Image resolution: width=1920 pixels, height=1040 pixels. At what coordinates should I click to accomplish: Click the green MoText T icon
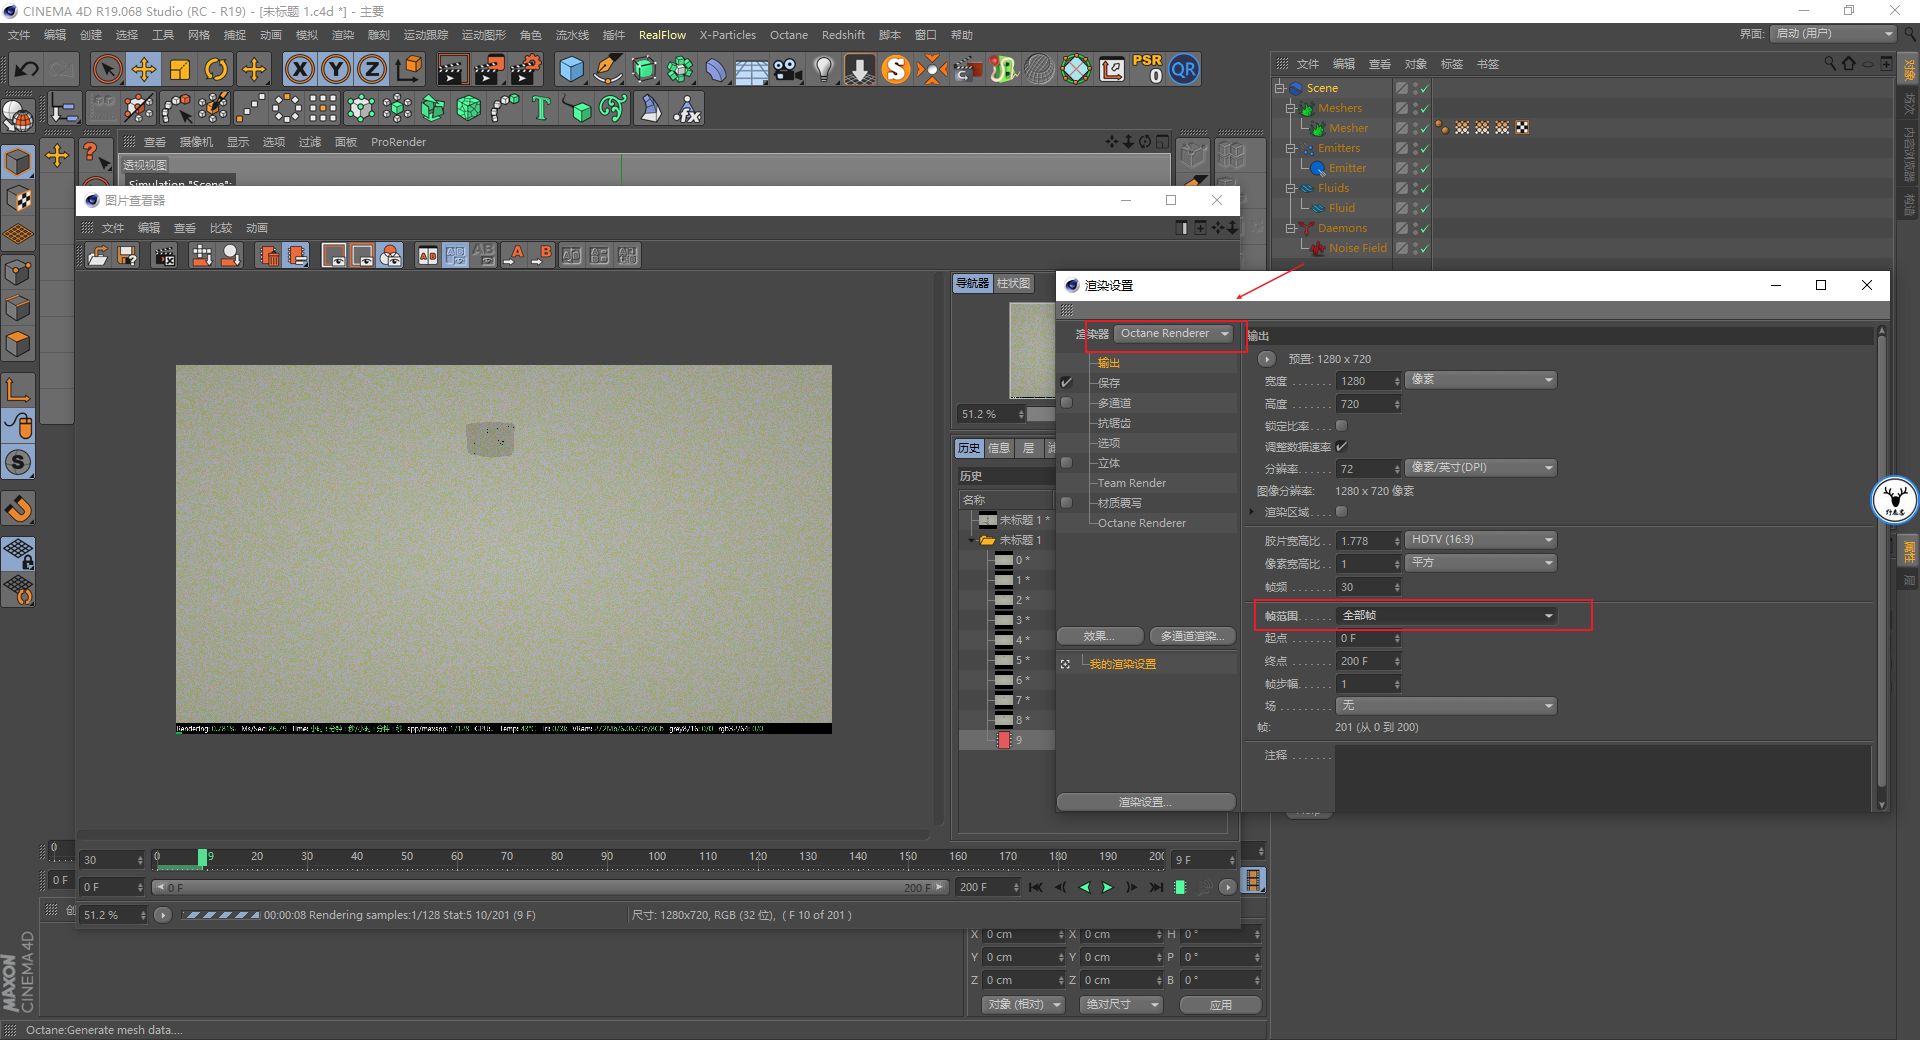[x=541, y=108]
